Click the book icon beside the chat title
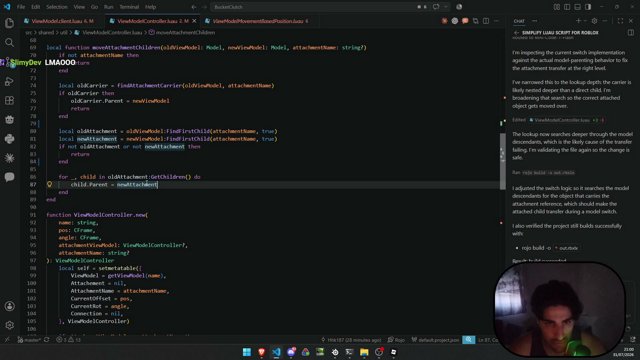Screen dimensions: 640x360 click(631, 33)
